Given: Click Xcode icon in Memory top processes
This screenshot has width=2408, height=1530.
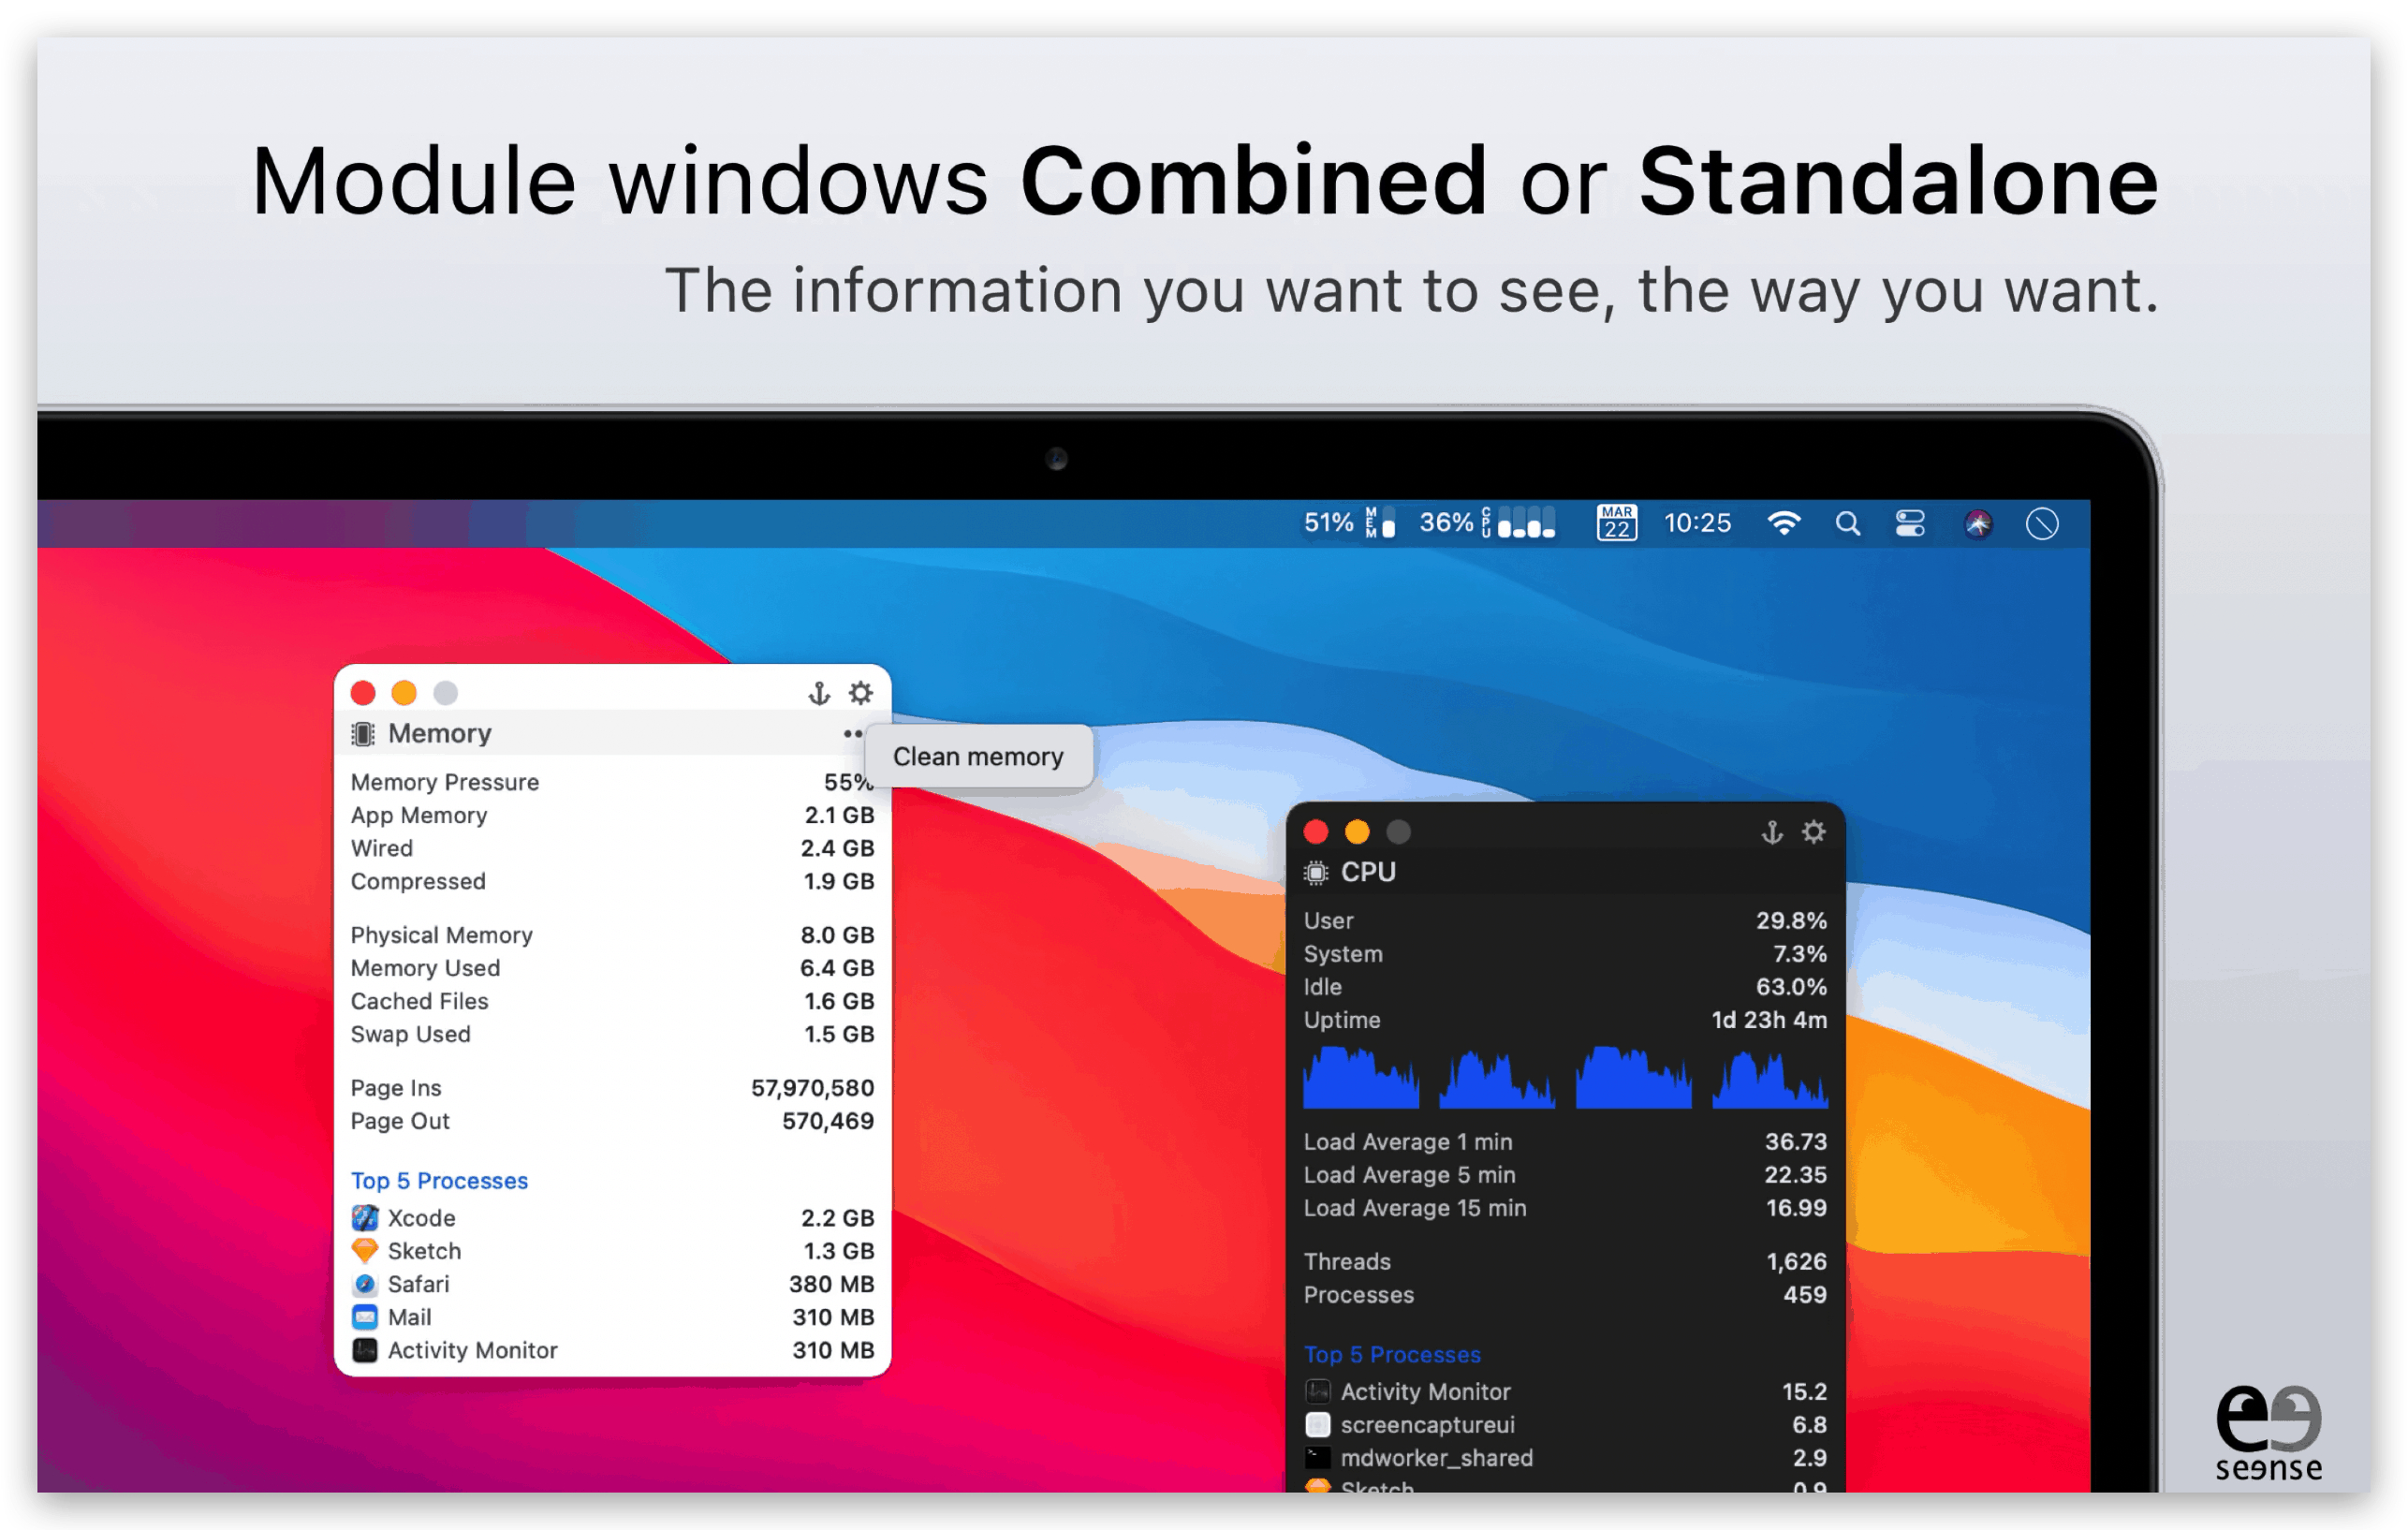Looking at the screenshot, I should [365, 1218].
